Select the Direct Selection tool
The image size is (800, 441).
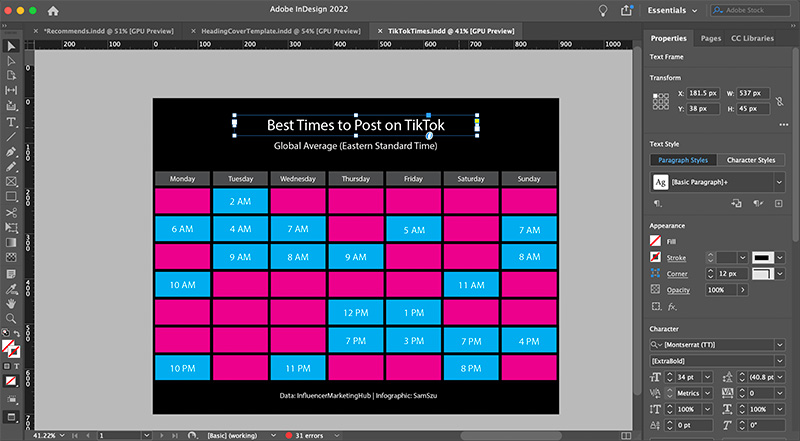[11, 61]
